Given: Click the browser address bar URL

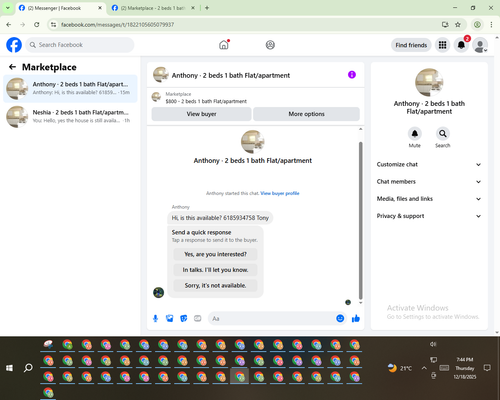Looking at the screenshot, I should tap(117, 25).
